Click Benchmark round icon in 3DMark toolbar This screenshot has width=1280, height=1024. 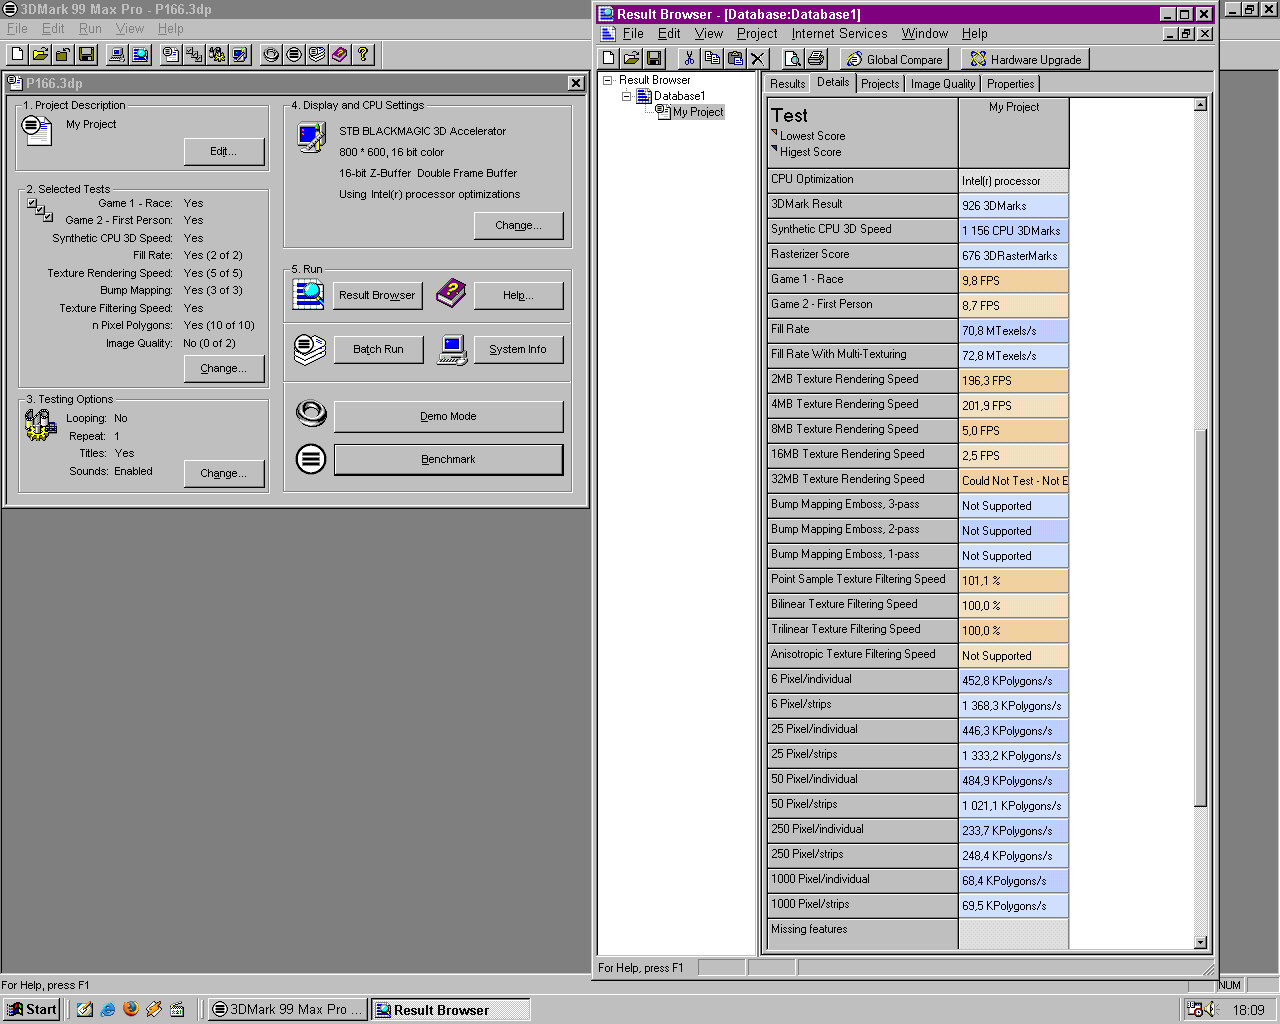[294, 54]
